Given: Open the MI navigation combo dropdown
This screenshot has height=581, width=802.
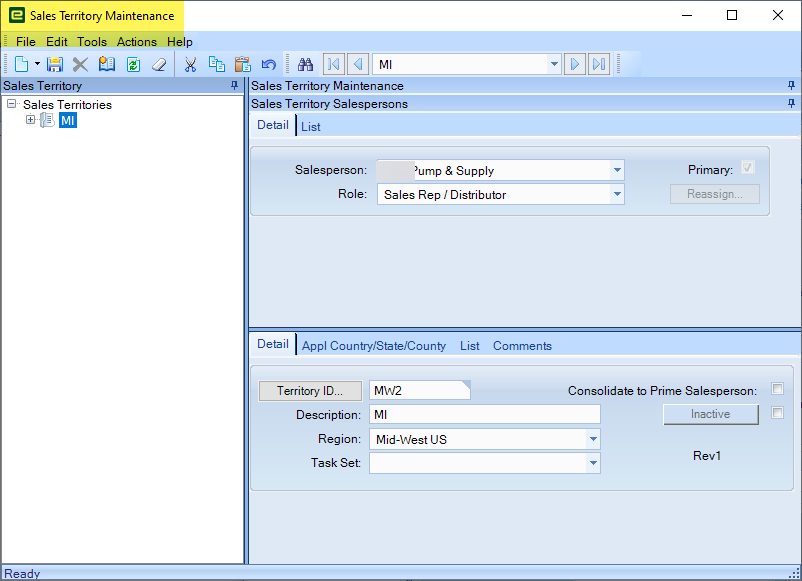Looking at the screenshot, I should click(x=554, y=64).
